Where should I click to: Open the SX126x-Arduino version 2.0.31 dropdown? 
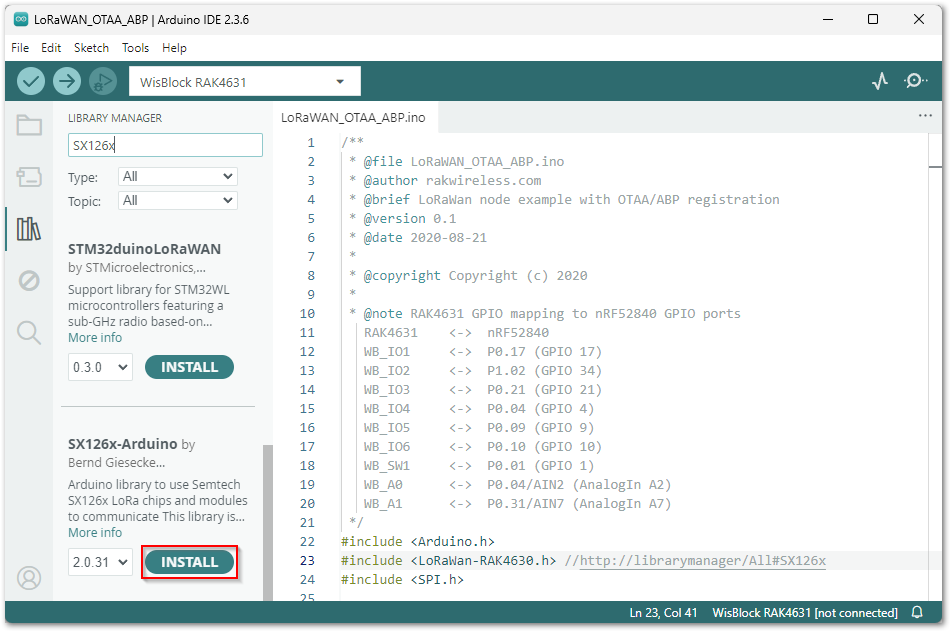click(100, 563)
